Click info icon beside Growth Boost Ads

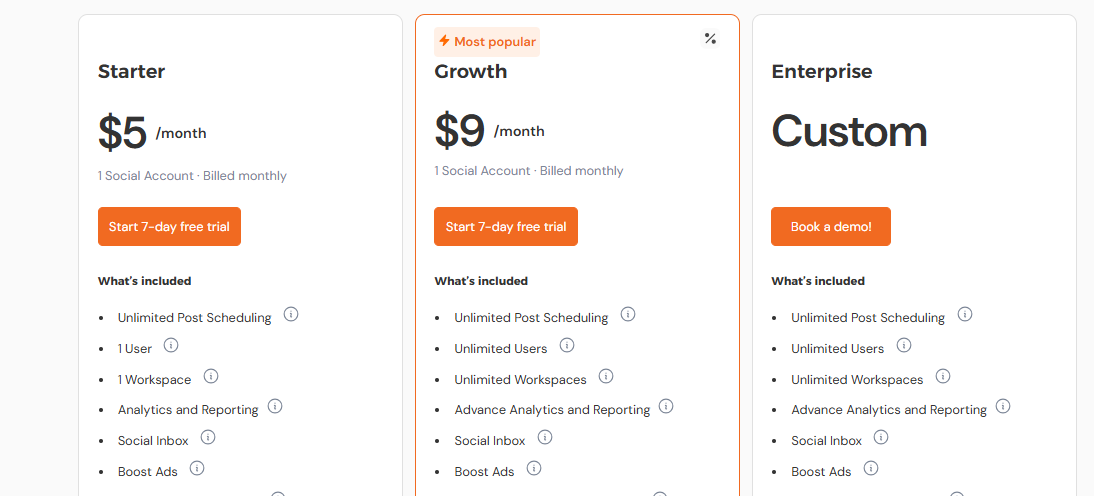534,468
